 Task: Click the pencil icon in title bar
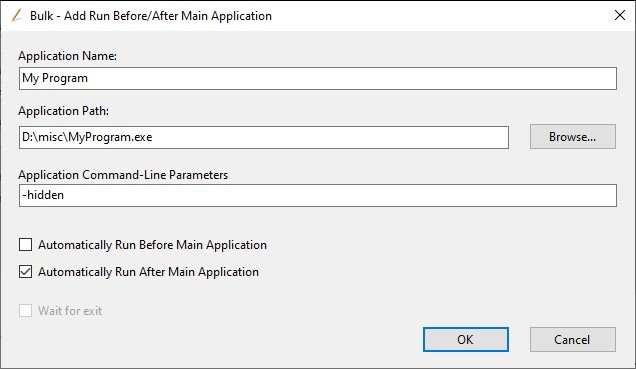[x=16, y=16]
